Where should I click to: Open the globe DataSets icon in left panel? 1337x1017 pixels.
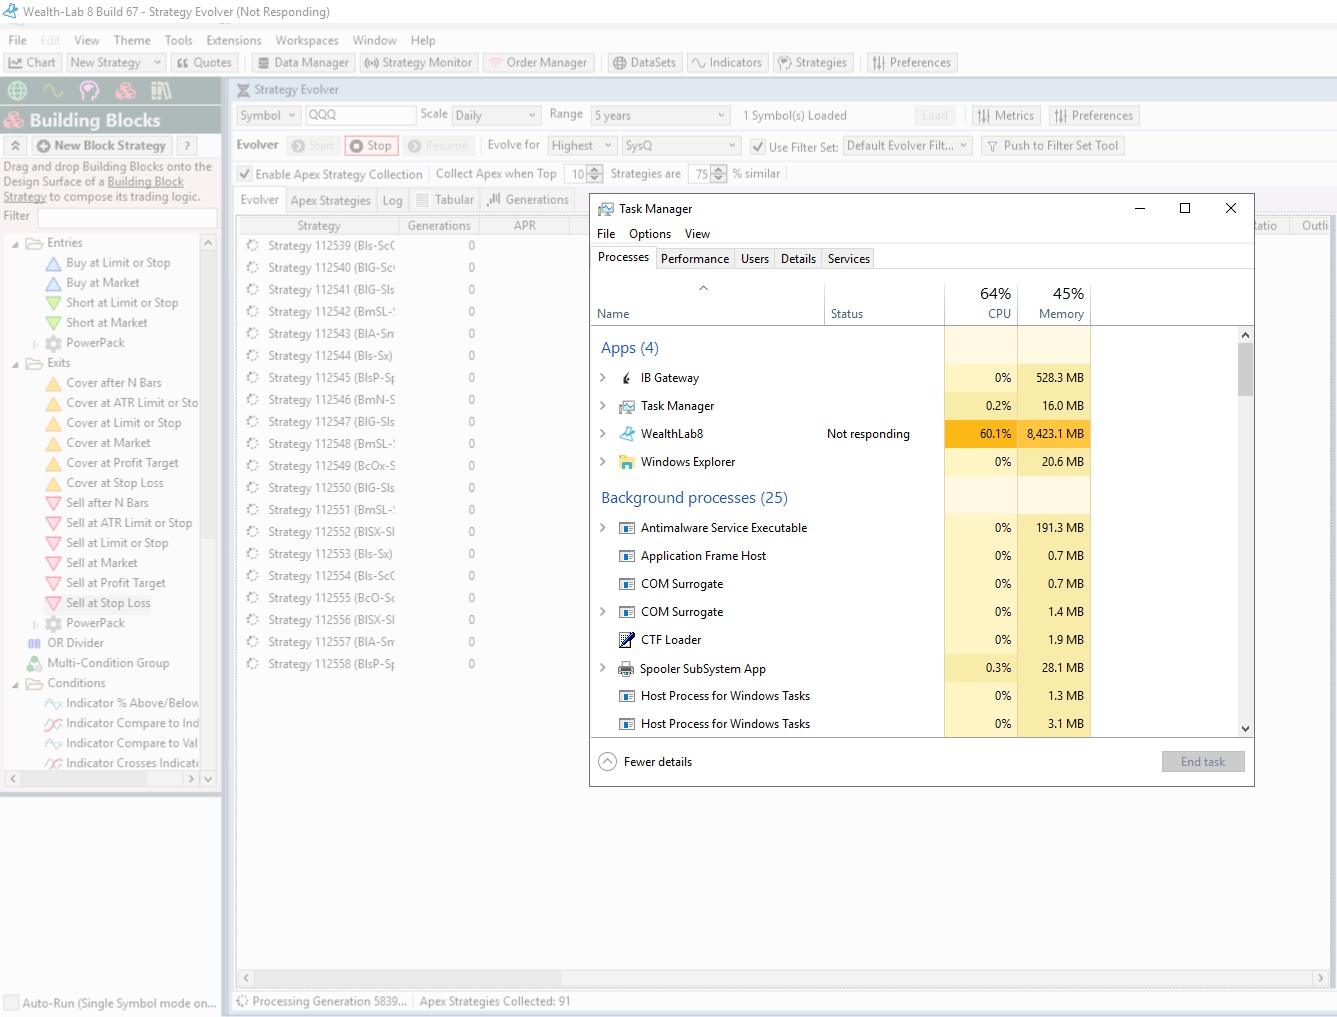coord(17,91)
